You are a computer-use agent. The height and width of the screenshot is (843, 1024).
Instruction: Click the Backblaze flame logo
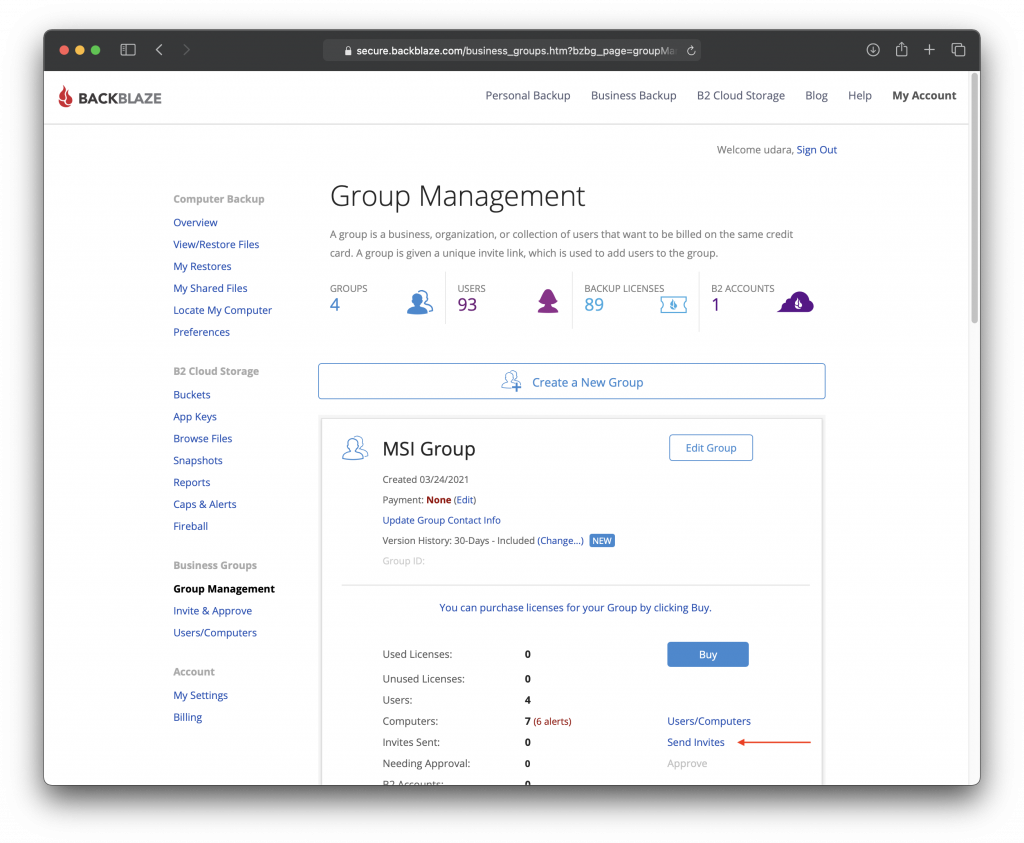65,97
